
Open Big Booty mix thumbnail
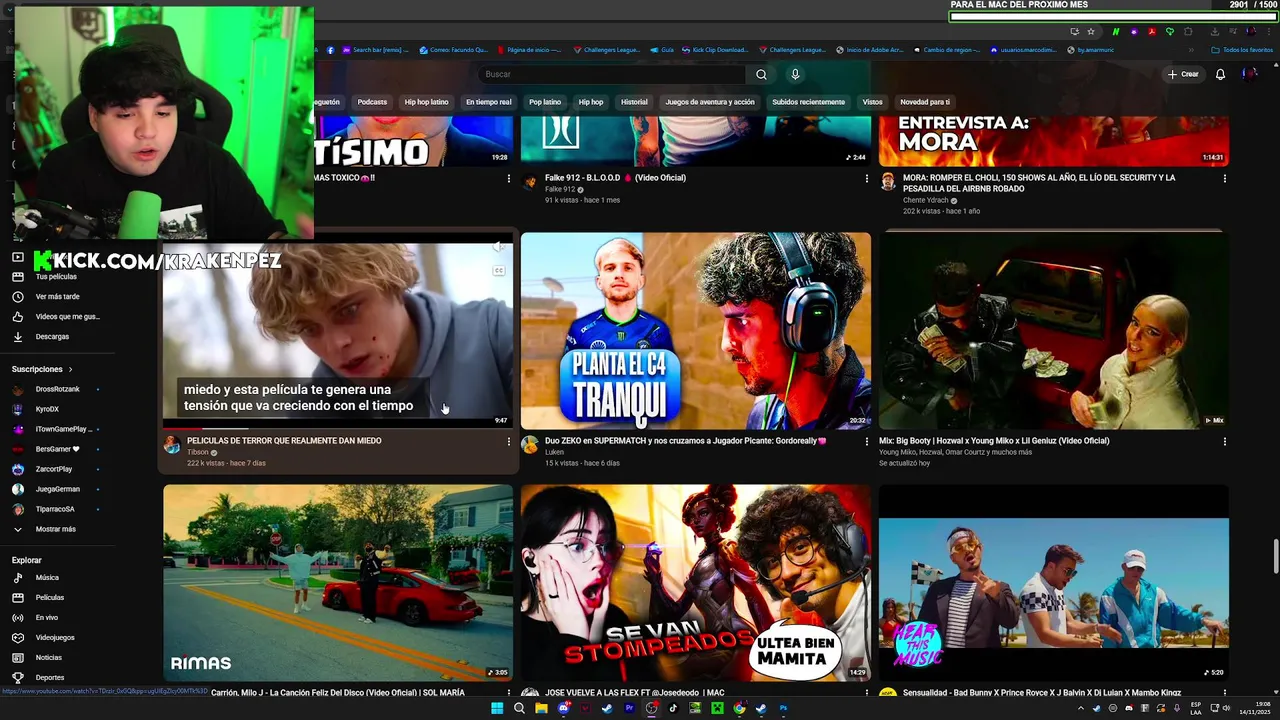pyautogui.click(x=1054, y=331)
